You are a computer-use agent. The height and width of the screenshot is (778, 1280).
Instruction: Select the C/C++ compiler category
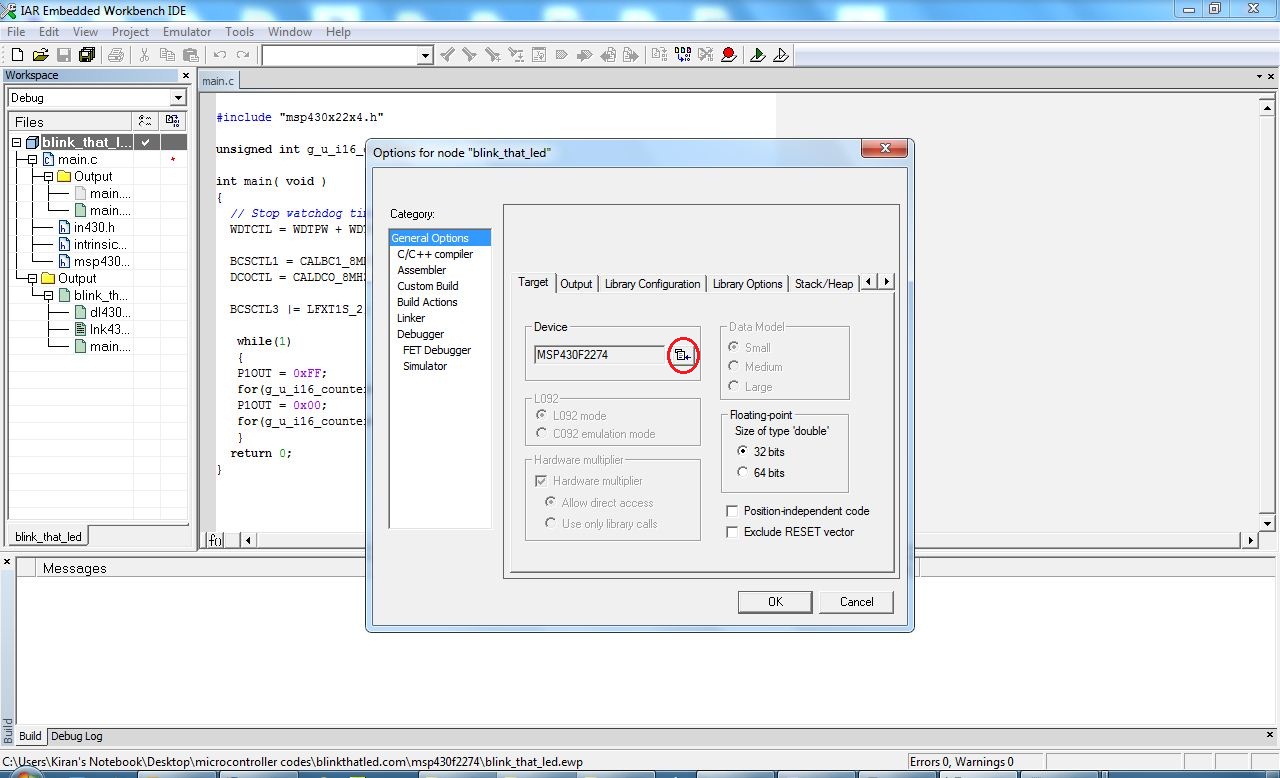(x=435, y=254)
